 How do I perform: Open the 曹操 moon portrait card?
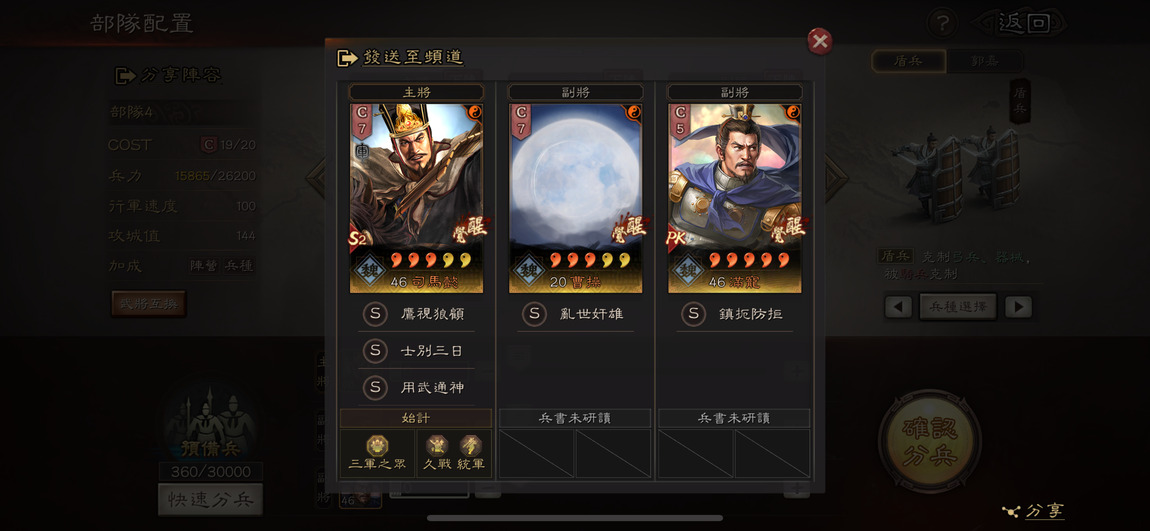(x=576, y=198)
